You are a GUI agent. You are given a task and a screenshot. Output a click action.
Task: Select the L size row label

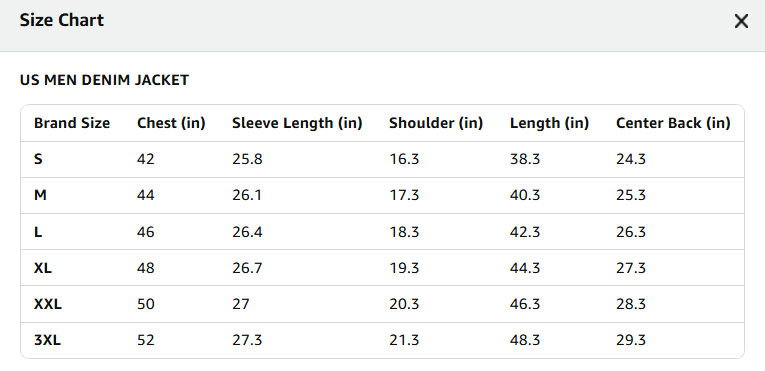(x=38, y=231)
